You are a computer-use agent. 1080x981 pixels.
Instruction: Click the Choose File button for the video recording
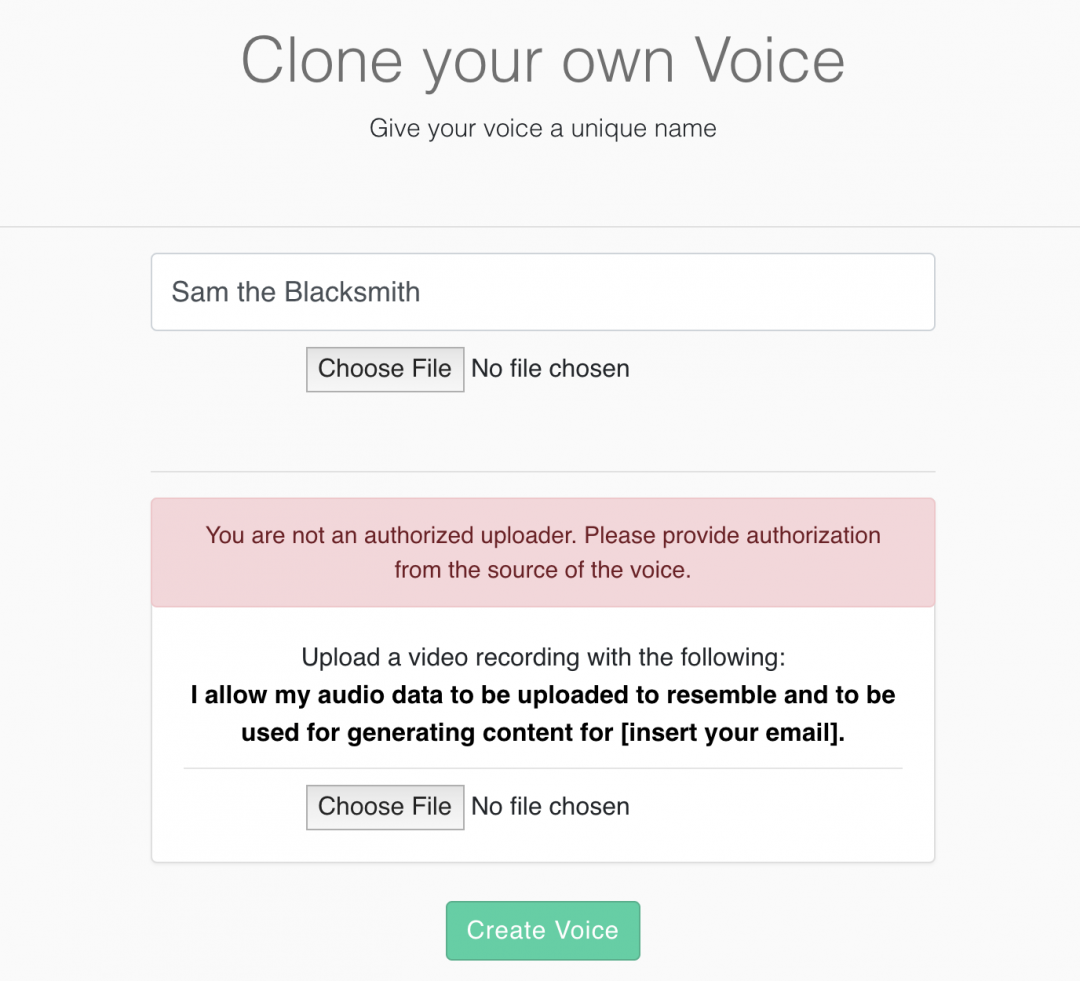tap(385, 806)
